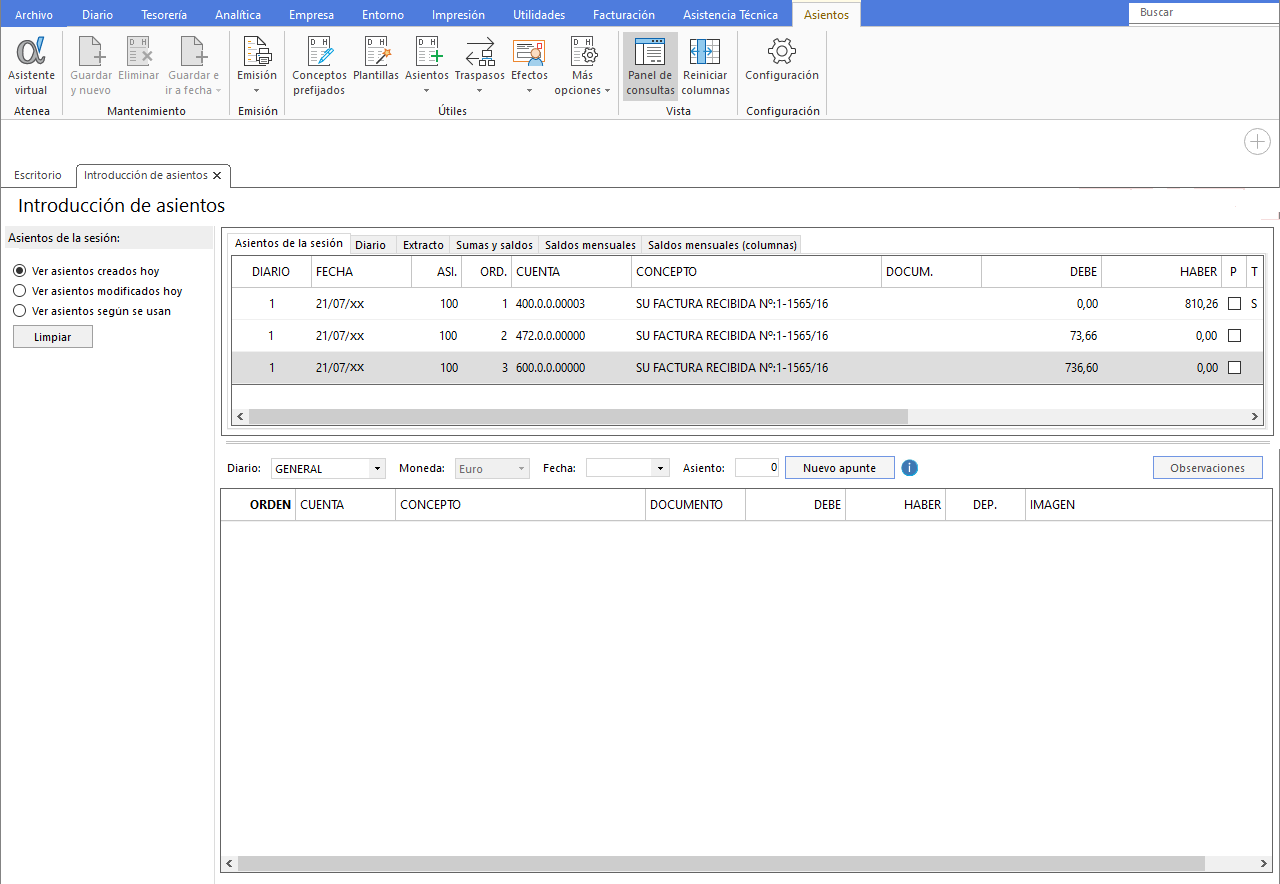Switch to the Escritorio tab

pos(38,175)
